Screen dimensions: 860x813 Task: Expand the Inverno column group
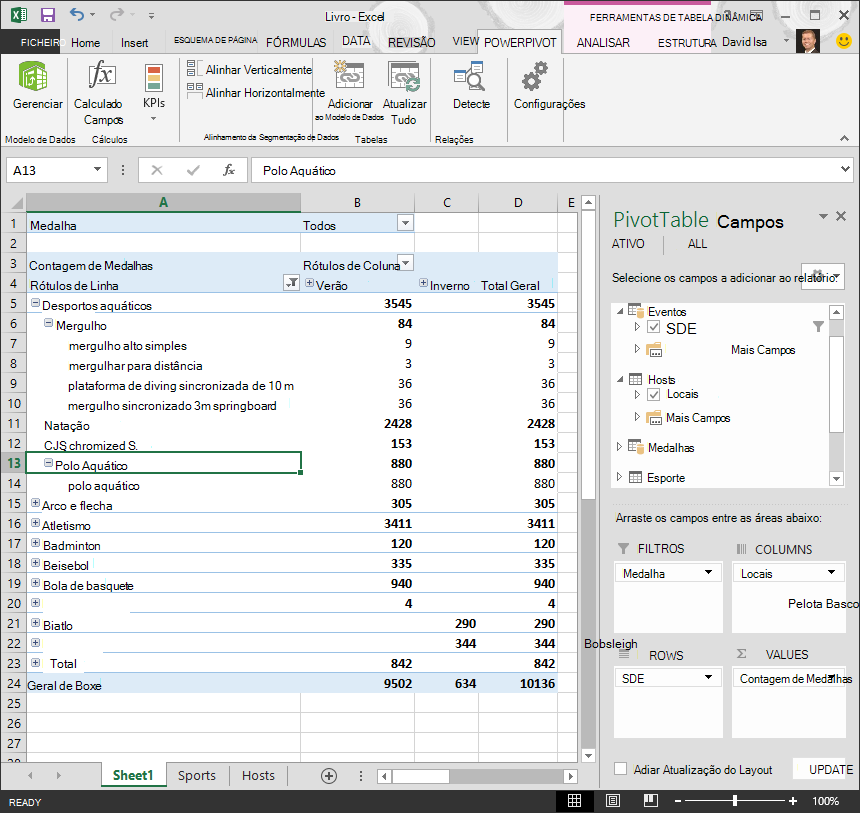point(423,283)
